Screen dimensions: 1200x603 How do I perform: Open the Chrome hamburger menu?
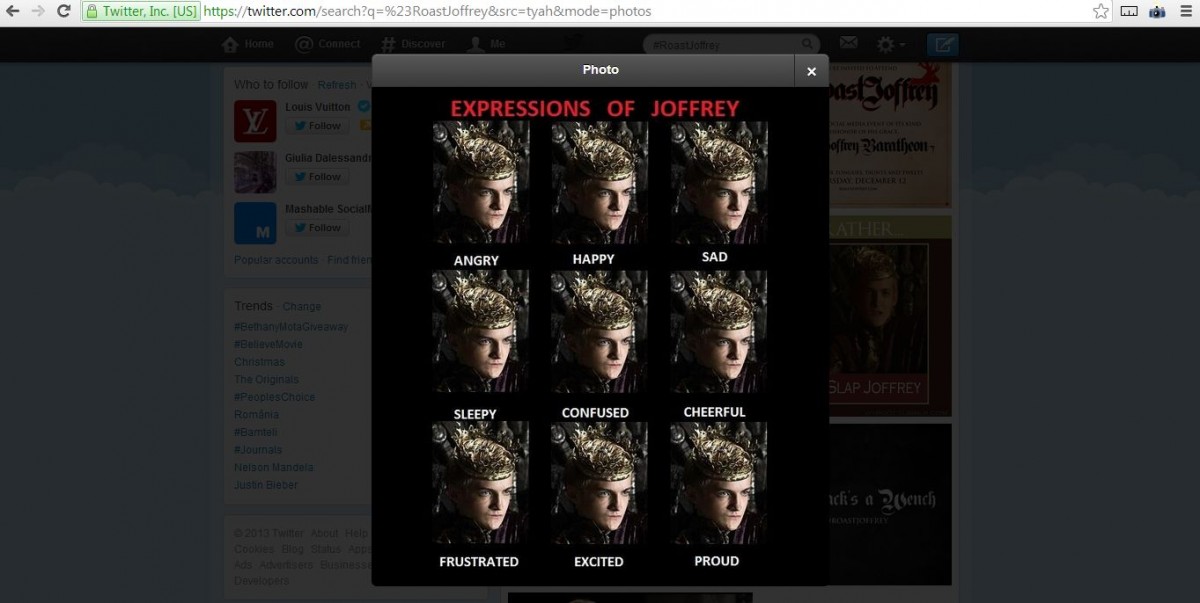[x=1185, y=12]
